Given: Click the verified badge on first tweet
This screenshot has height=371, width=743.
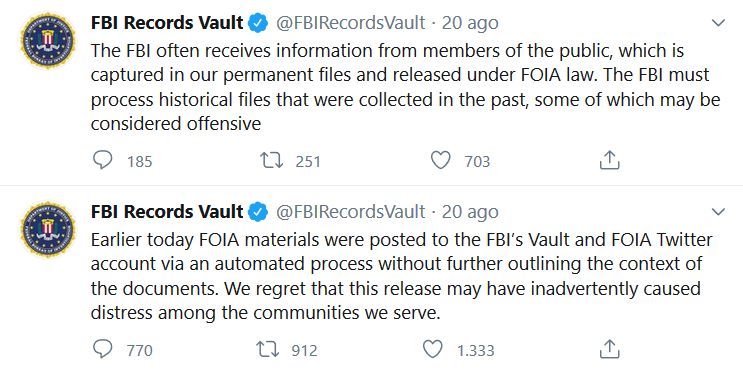Looking at the screenshot, I should click(258, 23).
